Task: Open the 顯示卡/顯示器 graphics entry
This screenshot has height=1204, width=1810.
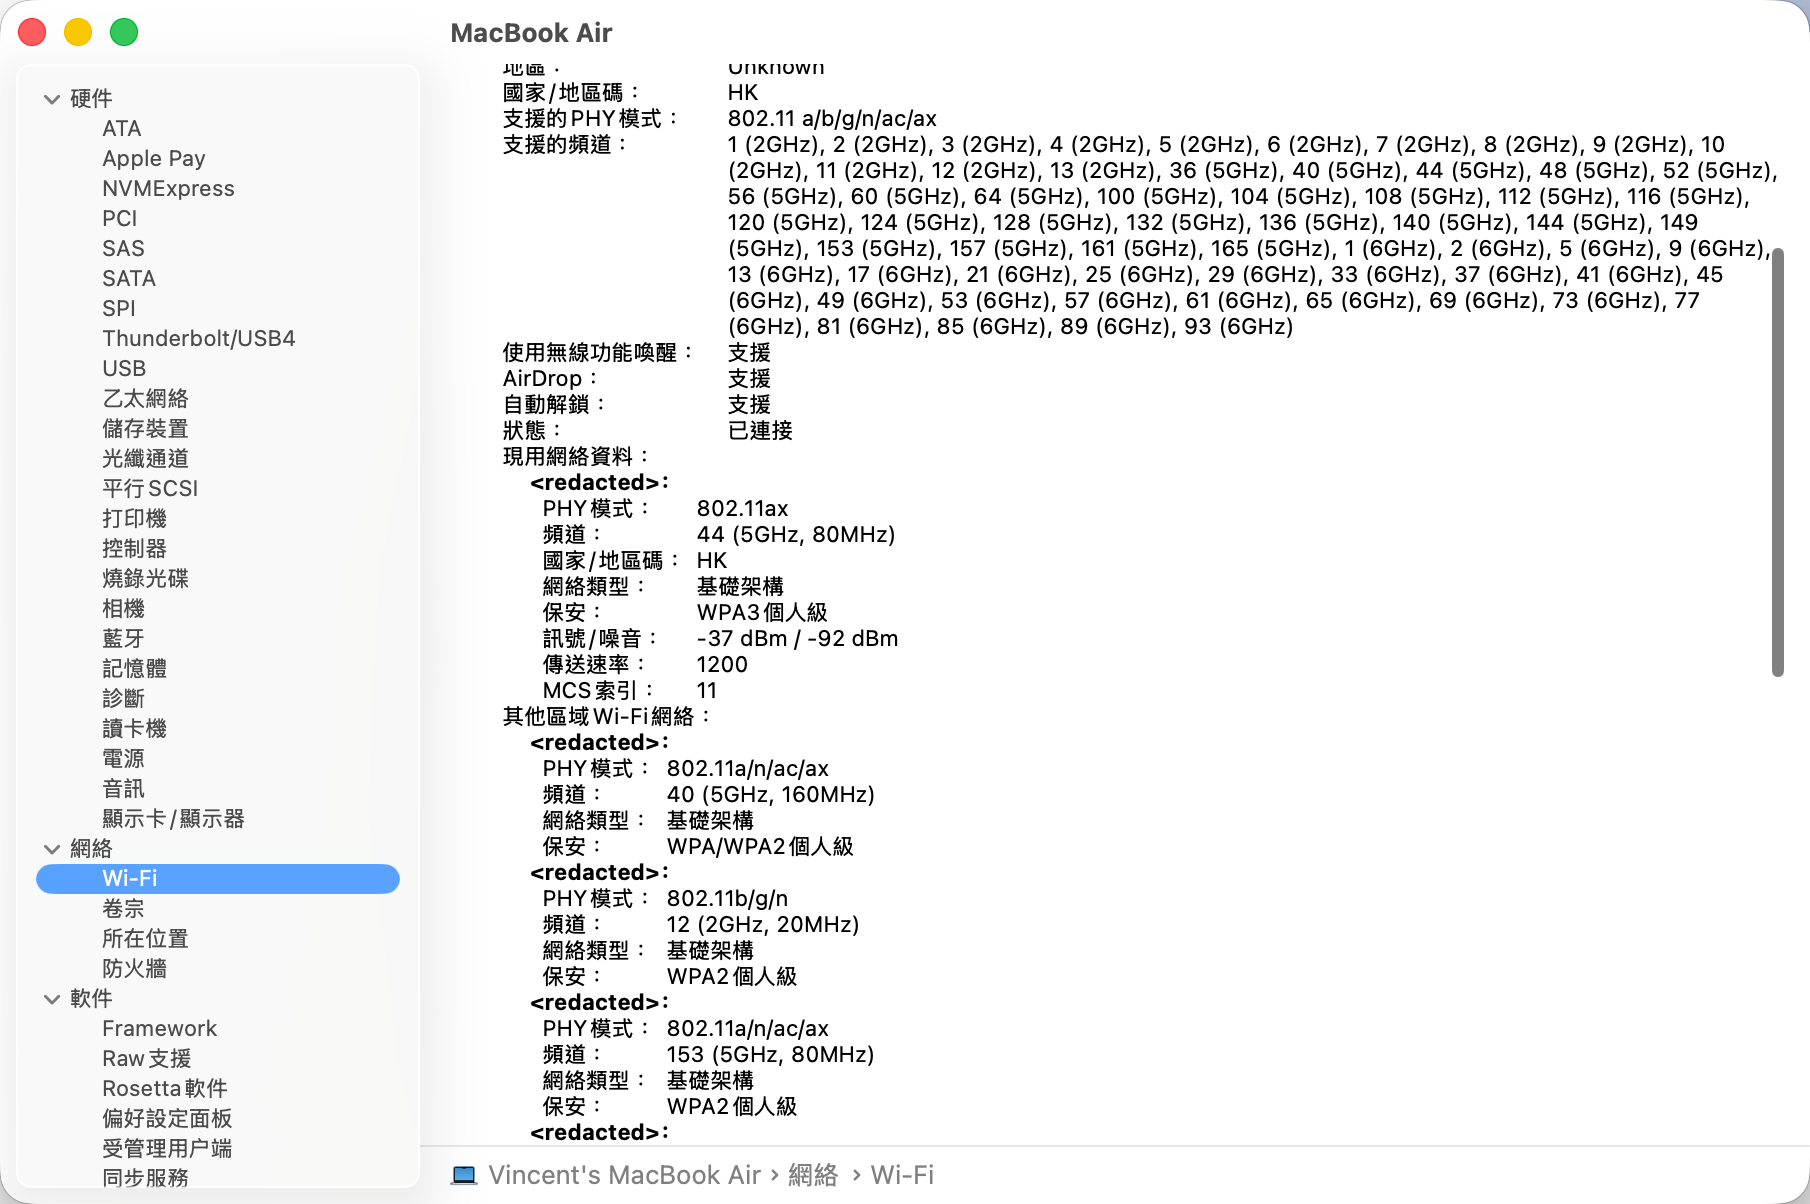Action: [x=173, y=819]
